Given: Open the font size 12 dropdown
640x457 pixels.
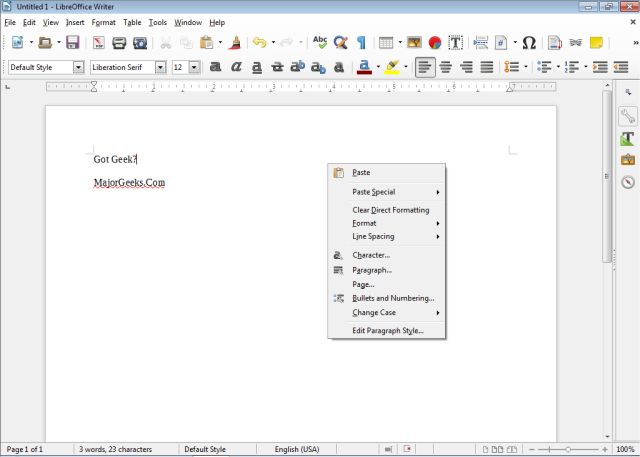Looking at the screenshot, I should point(194,67).
